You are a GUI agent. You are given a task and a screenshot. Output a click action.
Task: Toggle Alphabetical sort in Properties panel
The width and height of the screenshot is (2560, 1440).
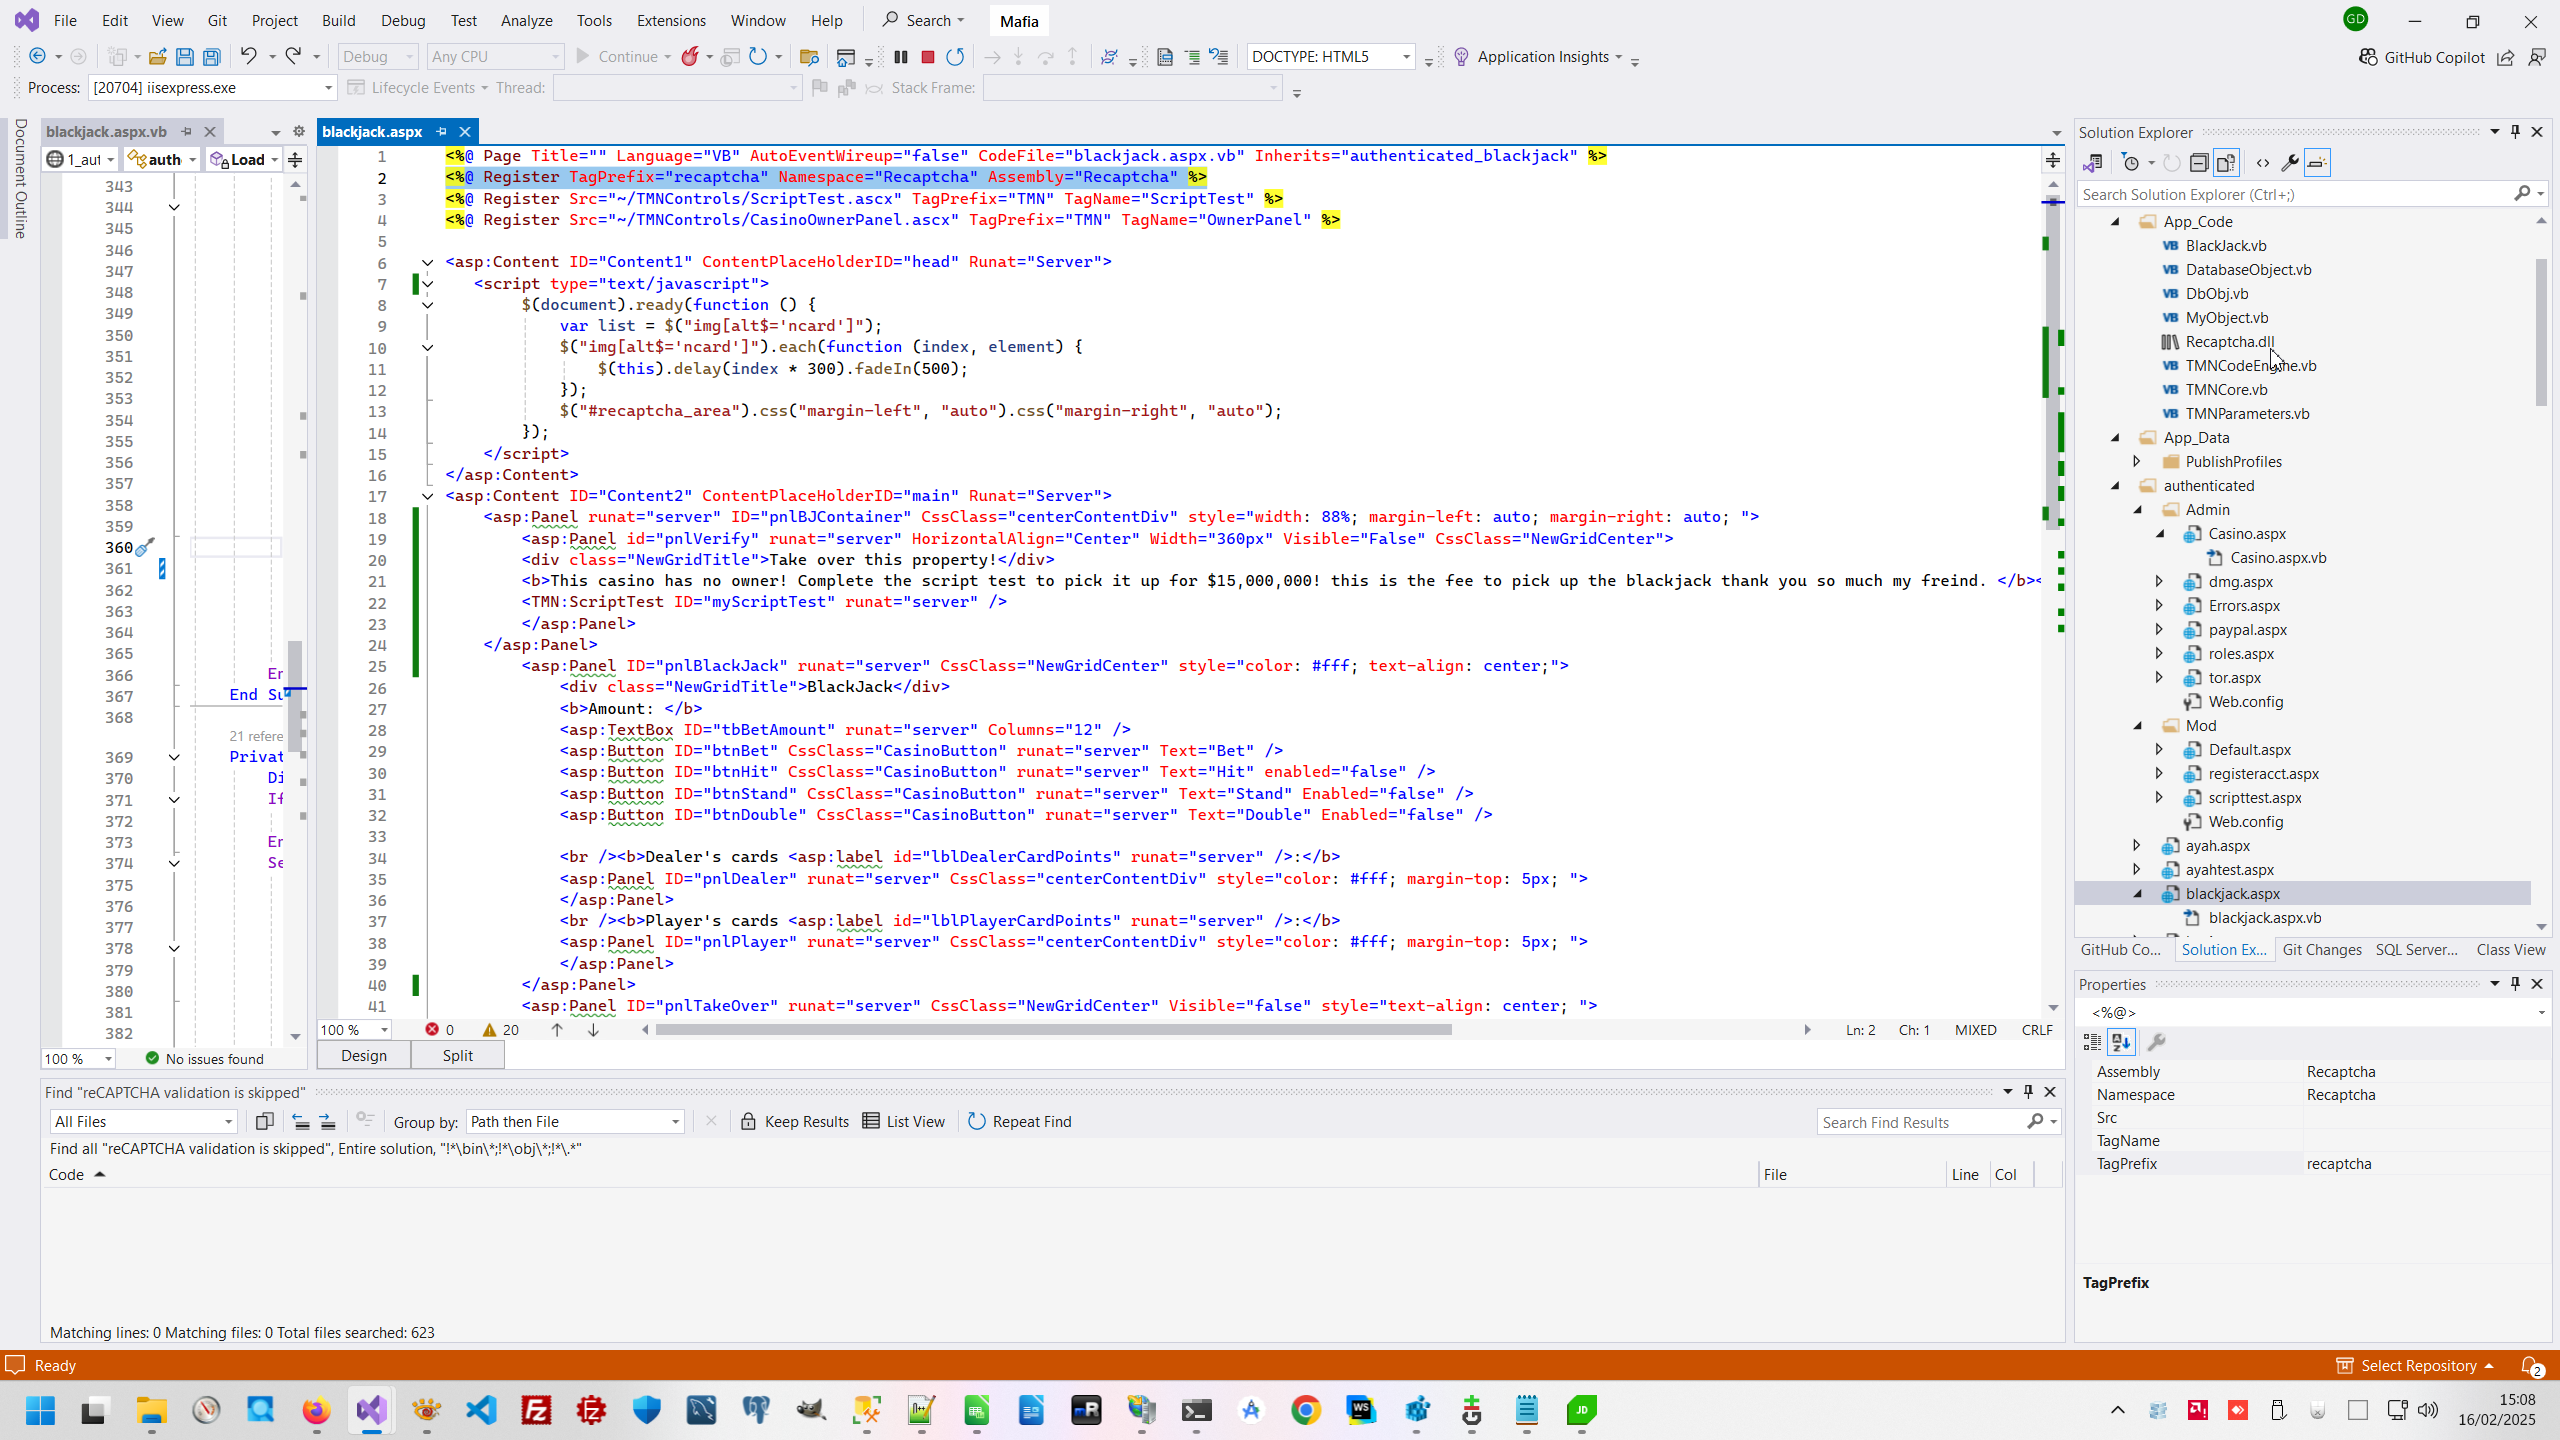pos(2121,1042)
